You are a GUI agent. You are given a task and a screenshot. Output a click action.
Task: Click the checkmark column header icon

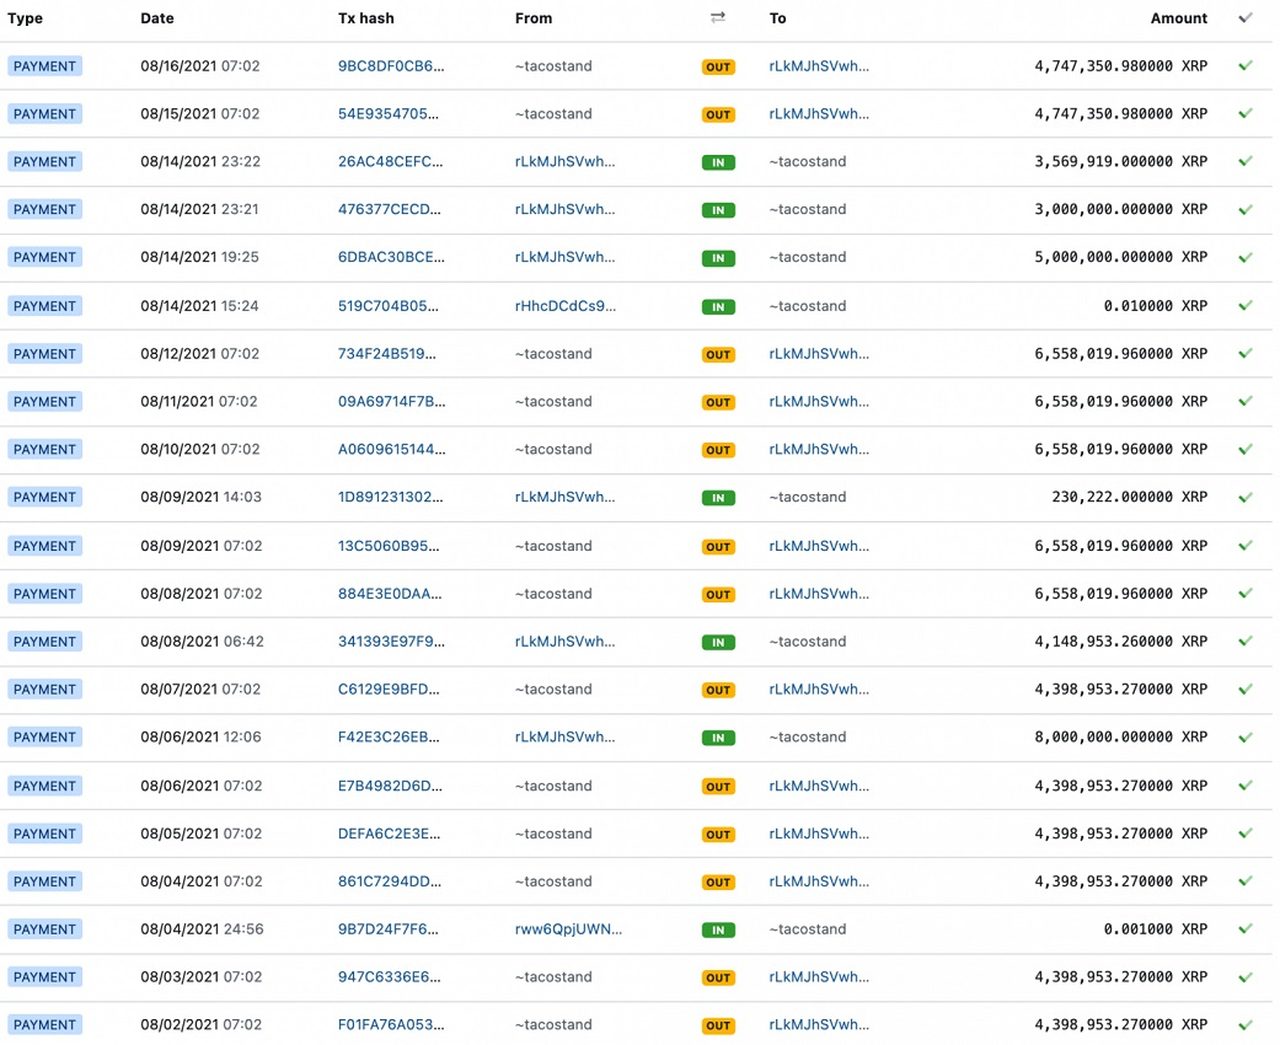(x=1245, y=18)
